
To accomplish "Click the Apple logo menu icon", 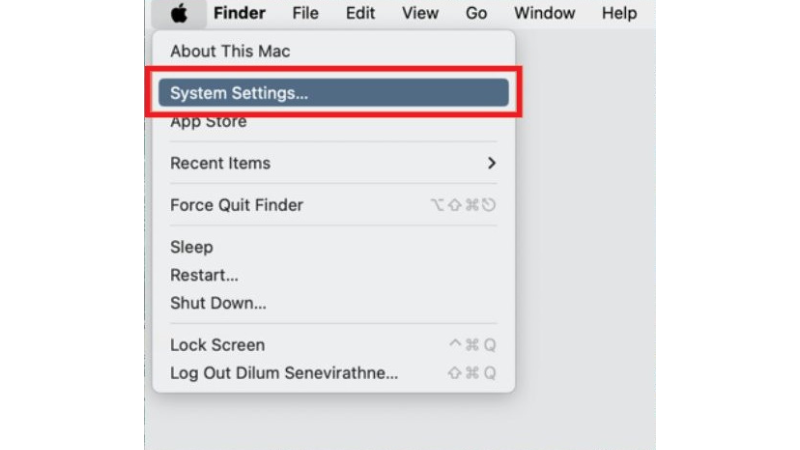I will [179, 13].
